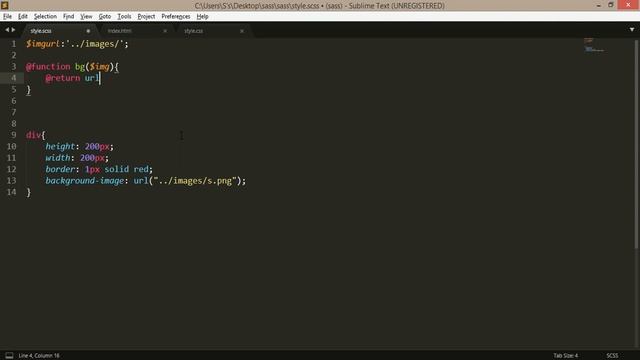This screenshot has width=640, height=360.
Task: Click line number 13 in gutter
Action: tap(11, 180)
